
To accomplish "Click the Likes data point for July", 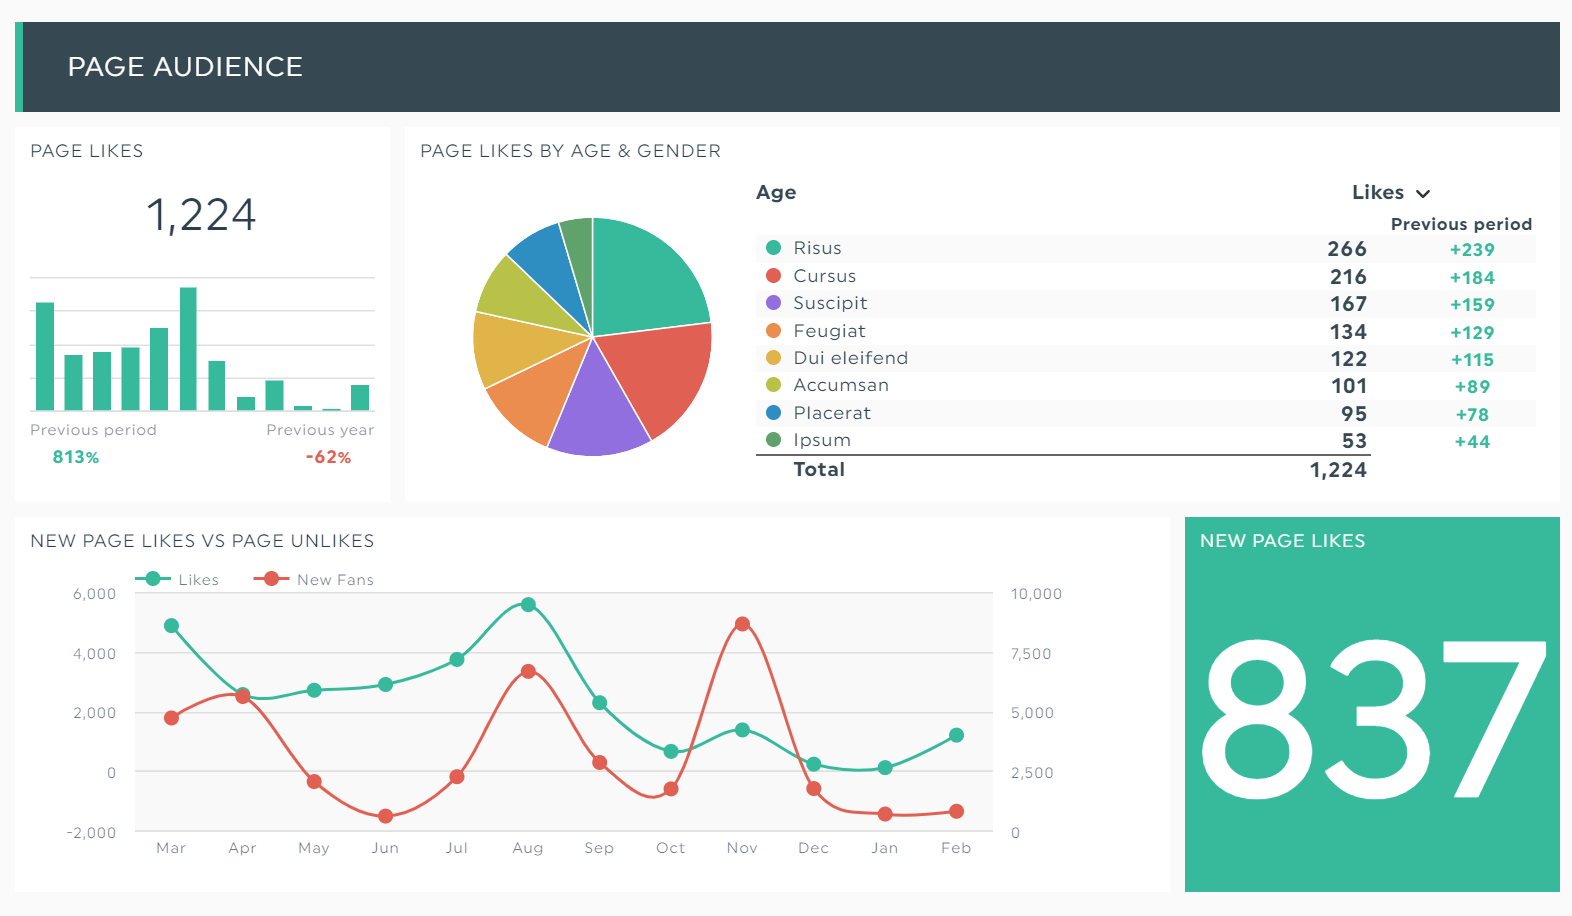I will point(457,659).
